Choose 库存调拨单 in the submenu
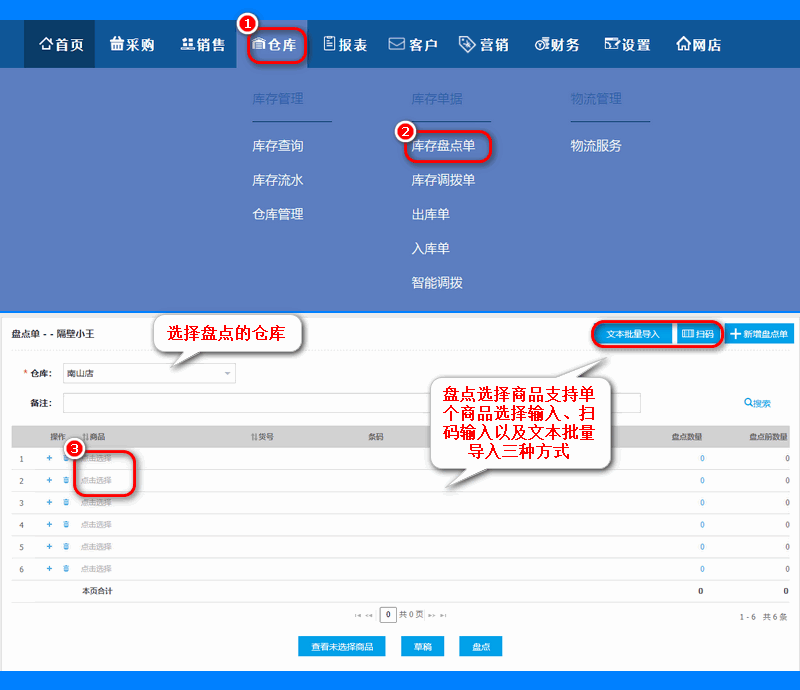 (x=443, y=180)
